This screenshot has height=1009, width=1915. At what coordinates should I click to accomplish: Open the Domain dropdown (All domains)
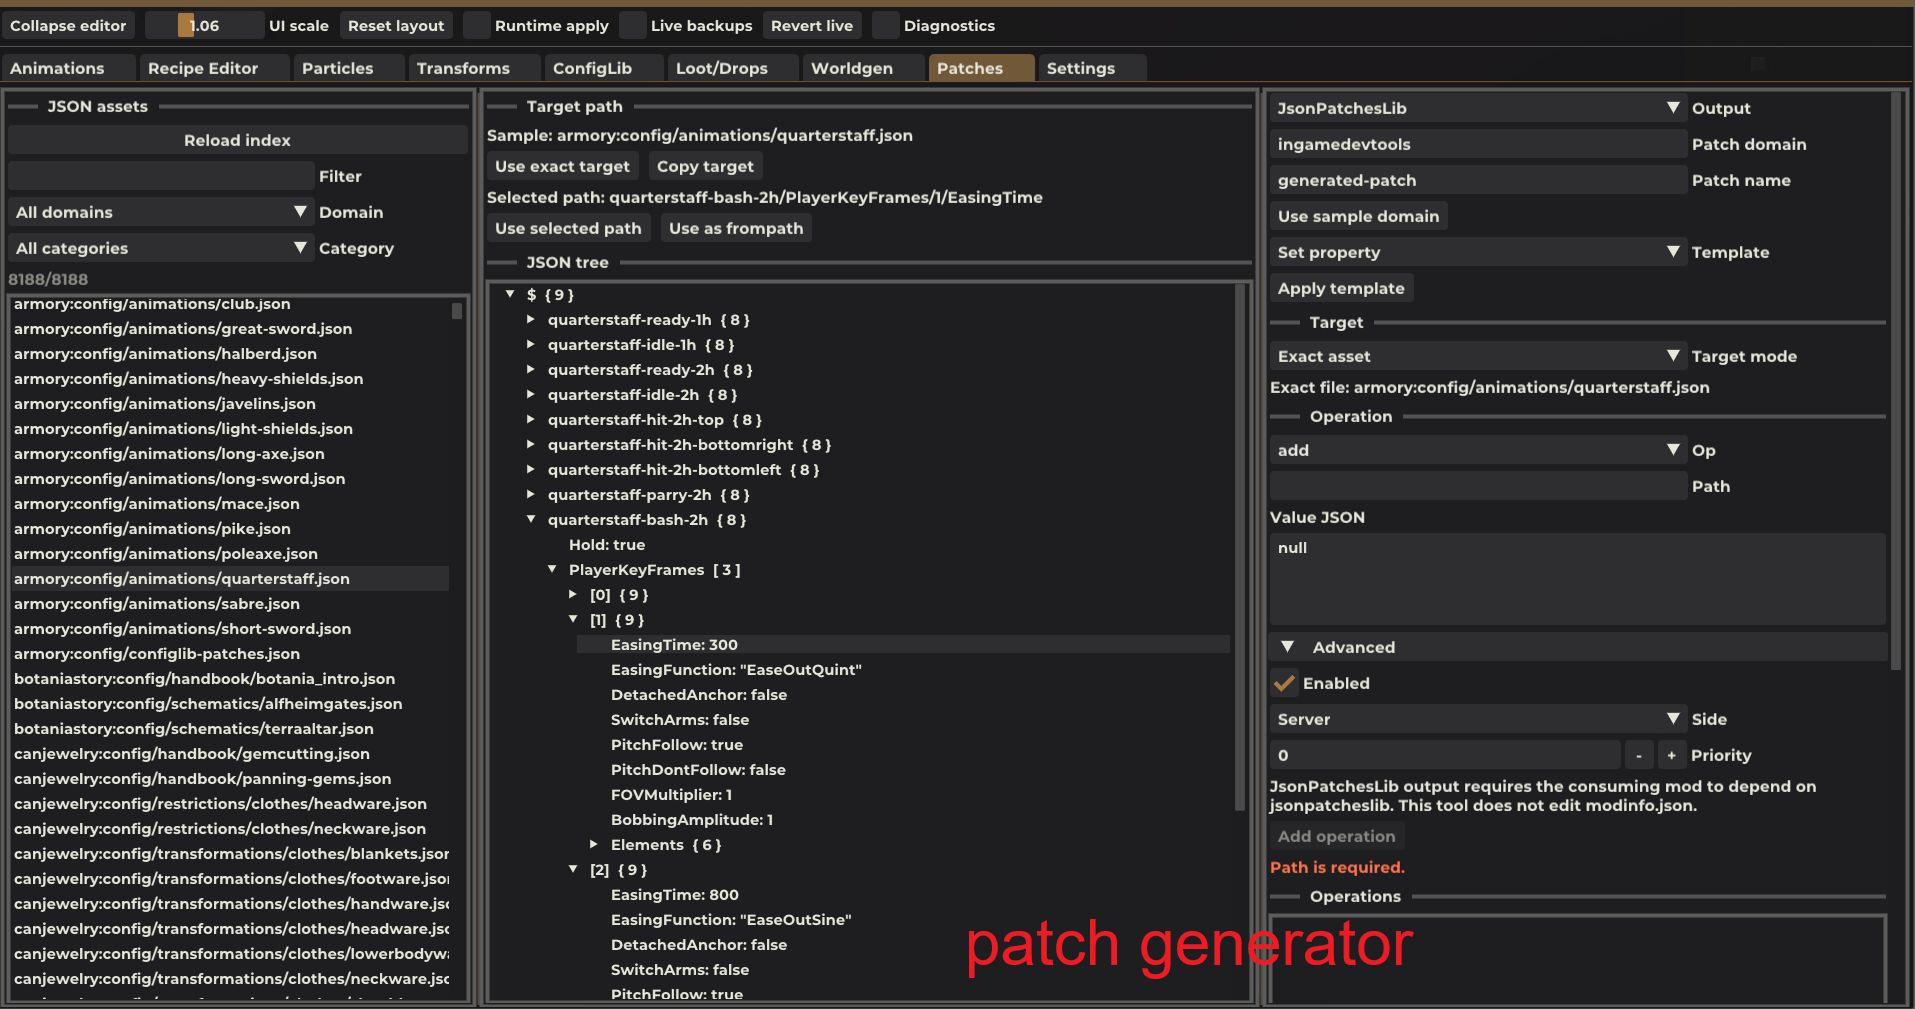[x=162, y=212]
